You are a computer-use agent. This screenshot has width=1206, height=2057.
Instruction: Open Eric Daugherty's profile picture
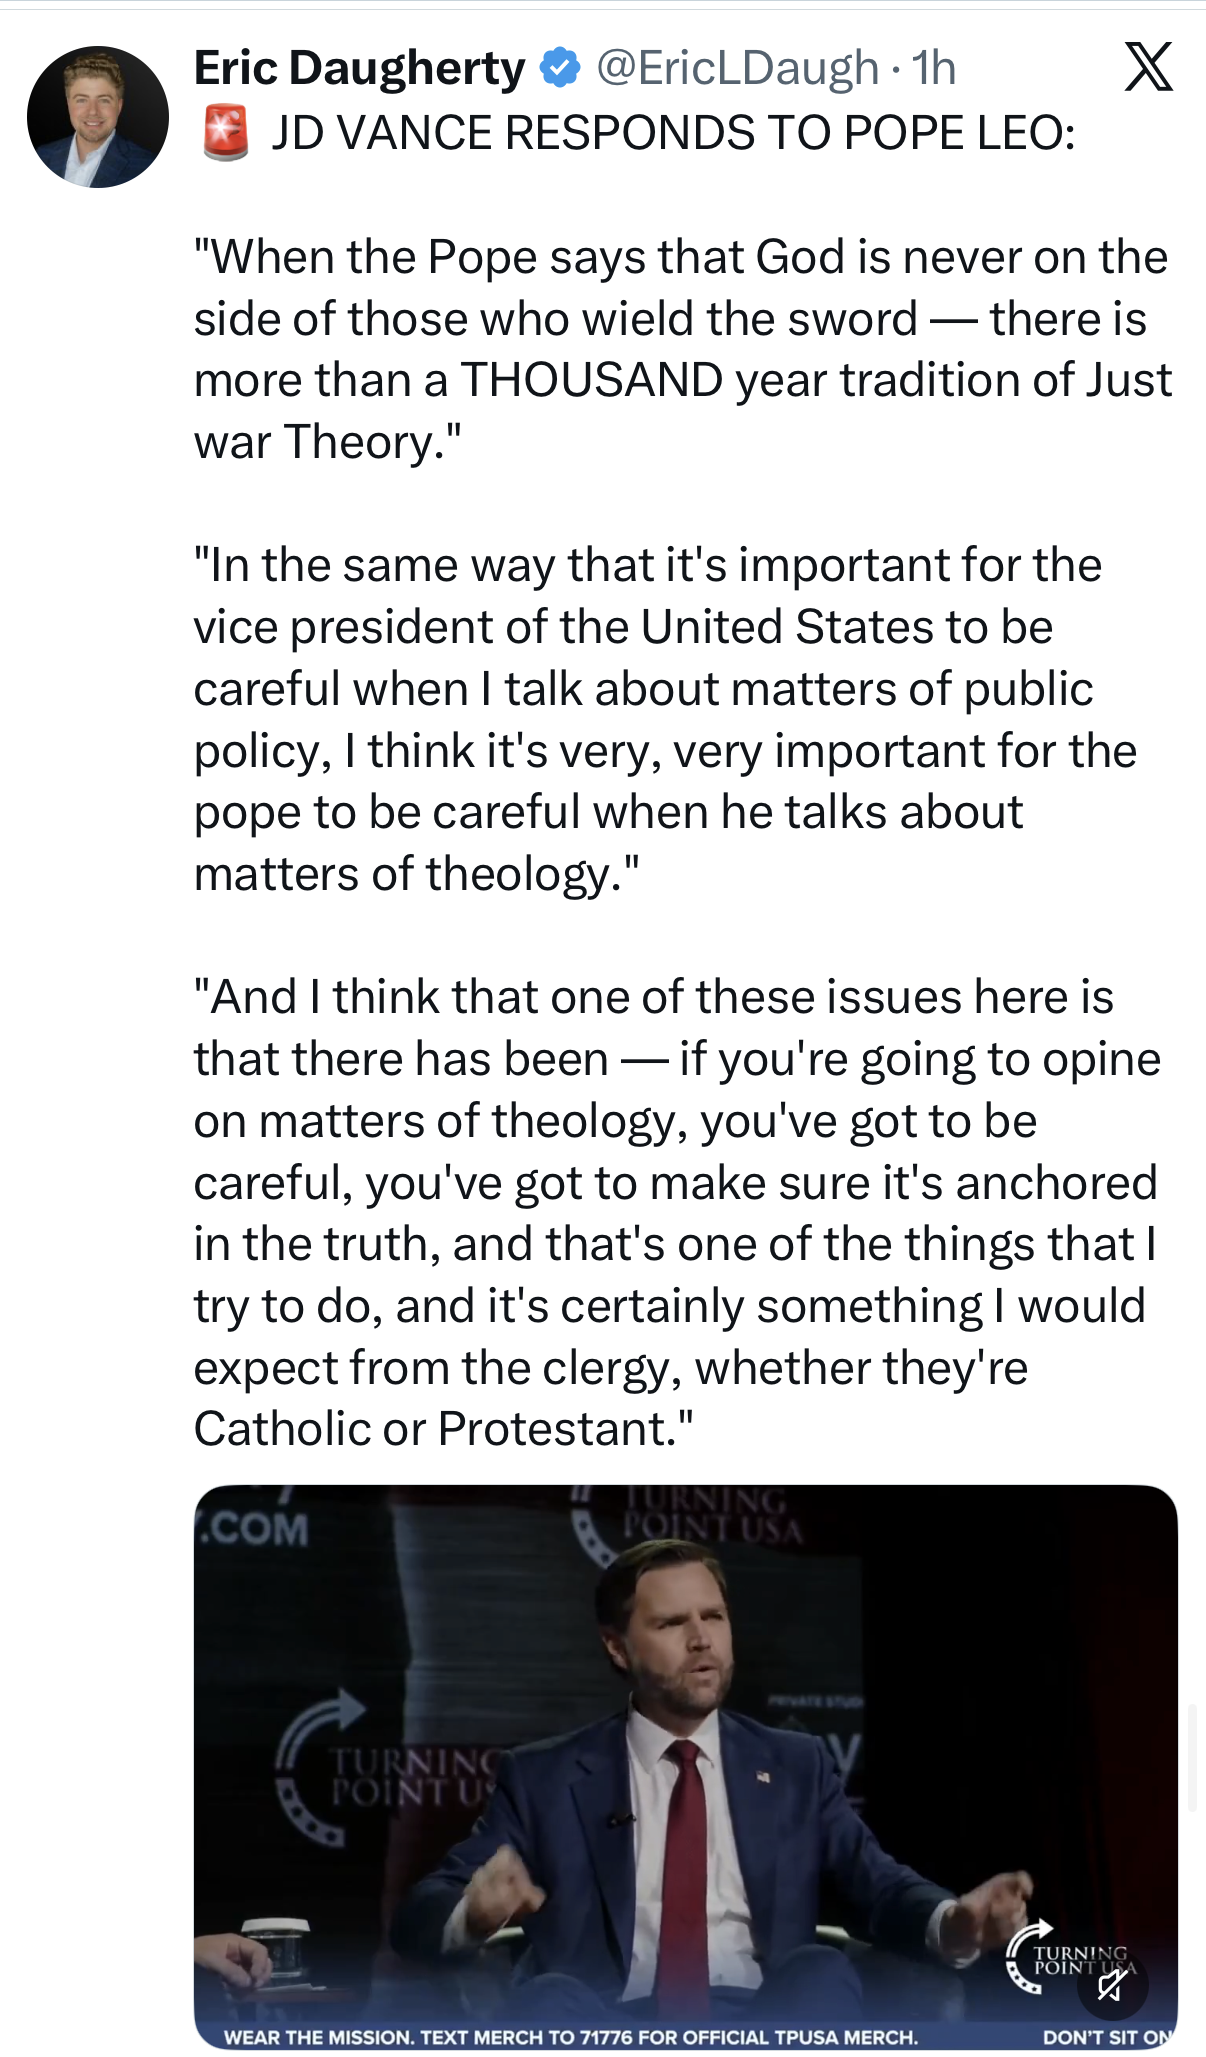[97, 117]
